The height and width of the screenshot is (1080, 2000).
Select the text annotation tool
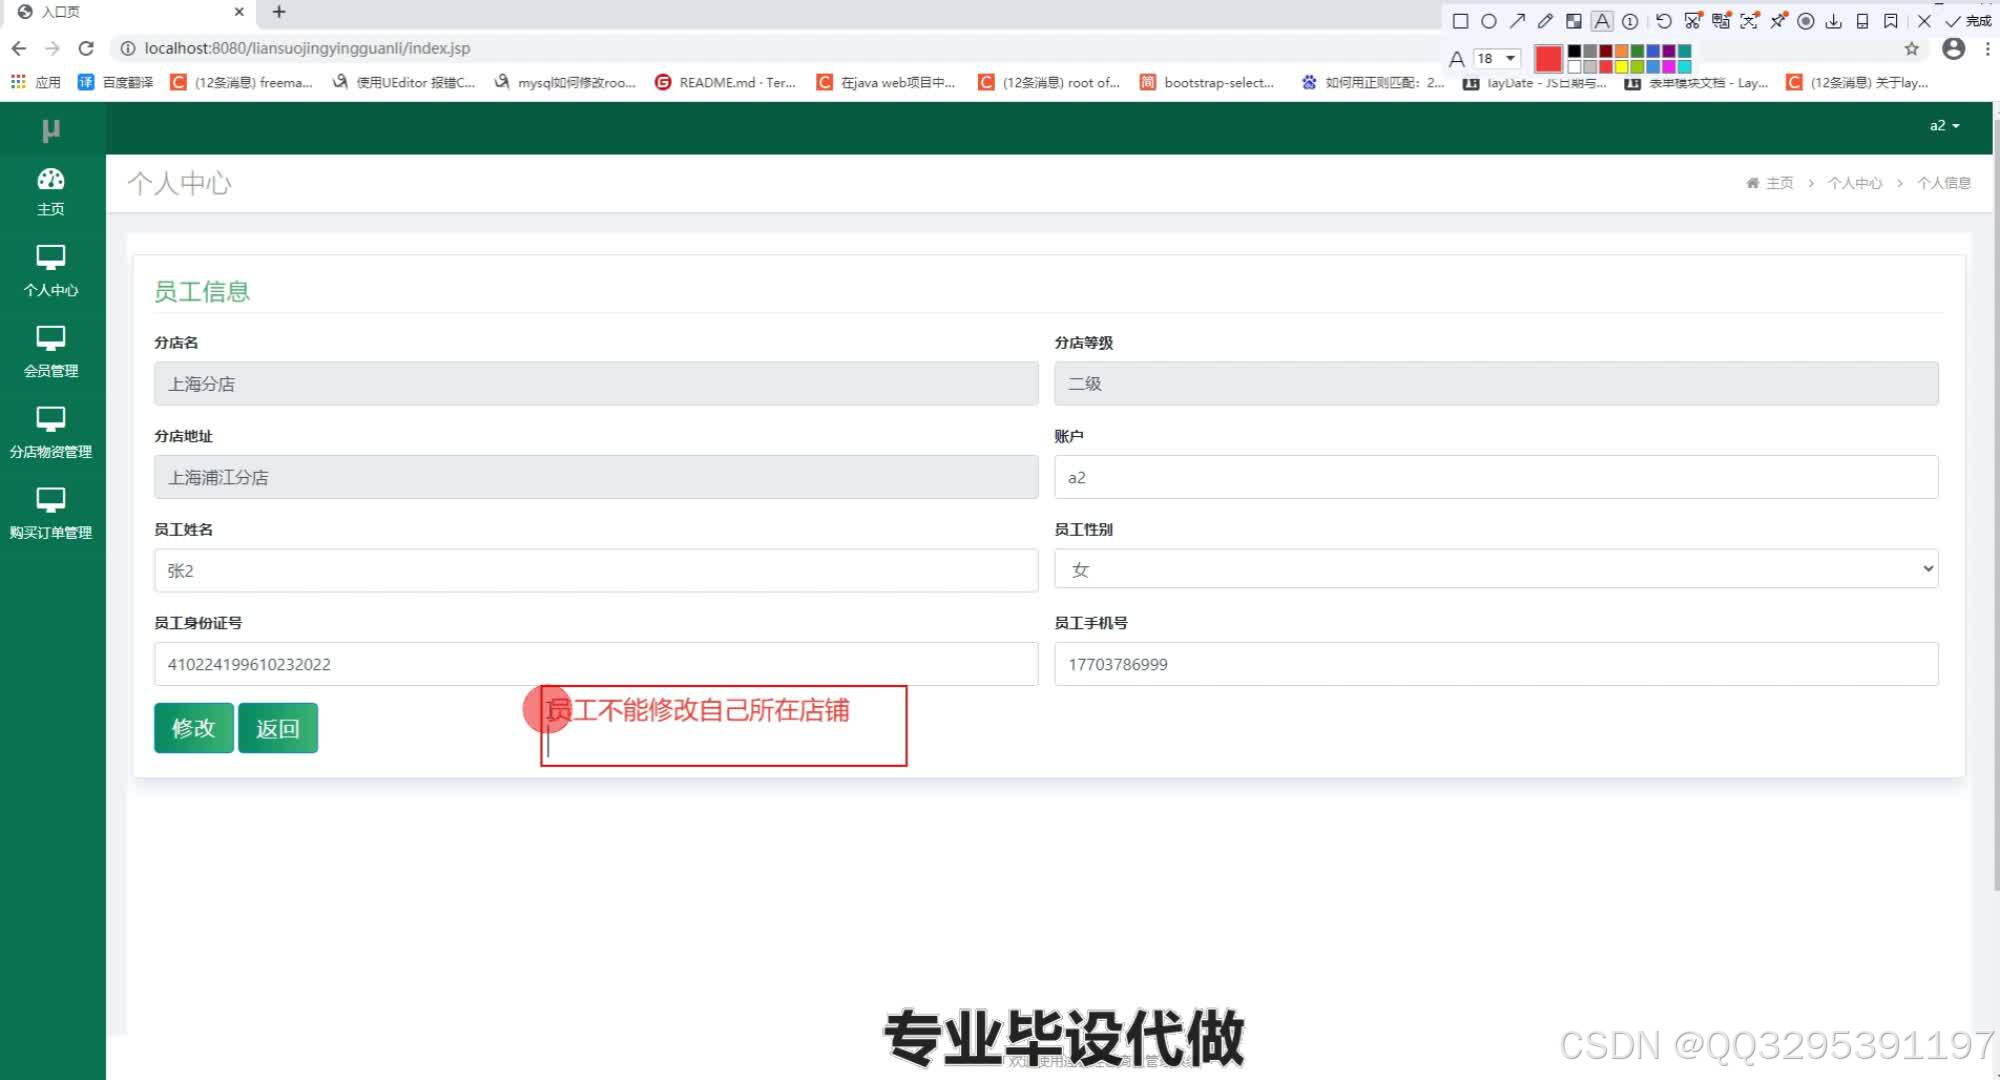tap(1602, 21)
